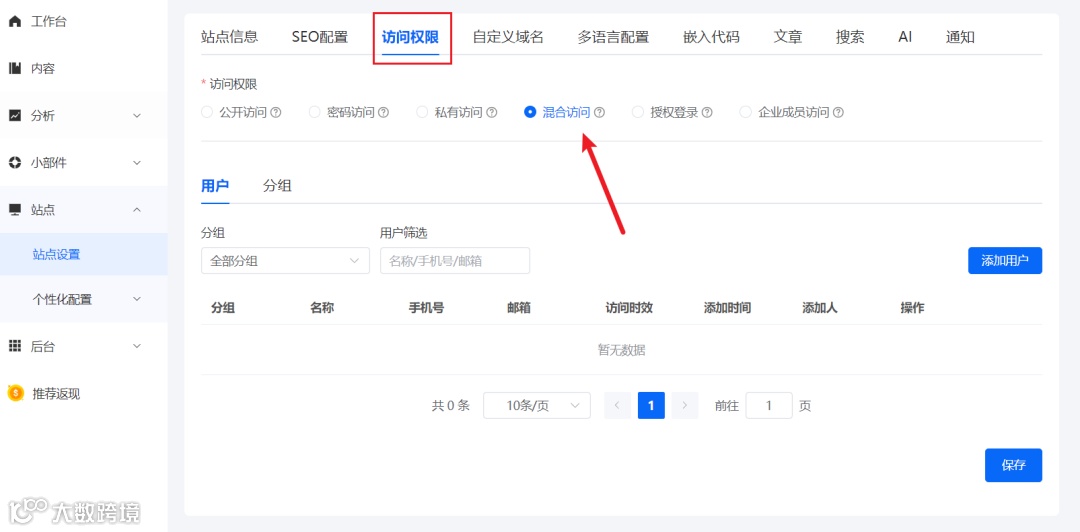This screenshot has height=532, width=1080.
Task: Click the 邮箱 column header
Action: coord(519,308)
